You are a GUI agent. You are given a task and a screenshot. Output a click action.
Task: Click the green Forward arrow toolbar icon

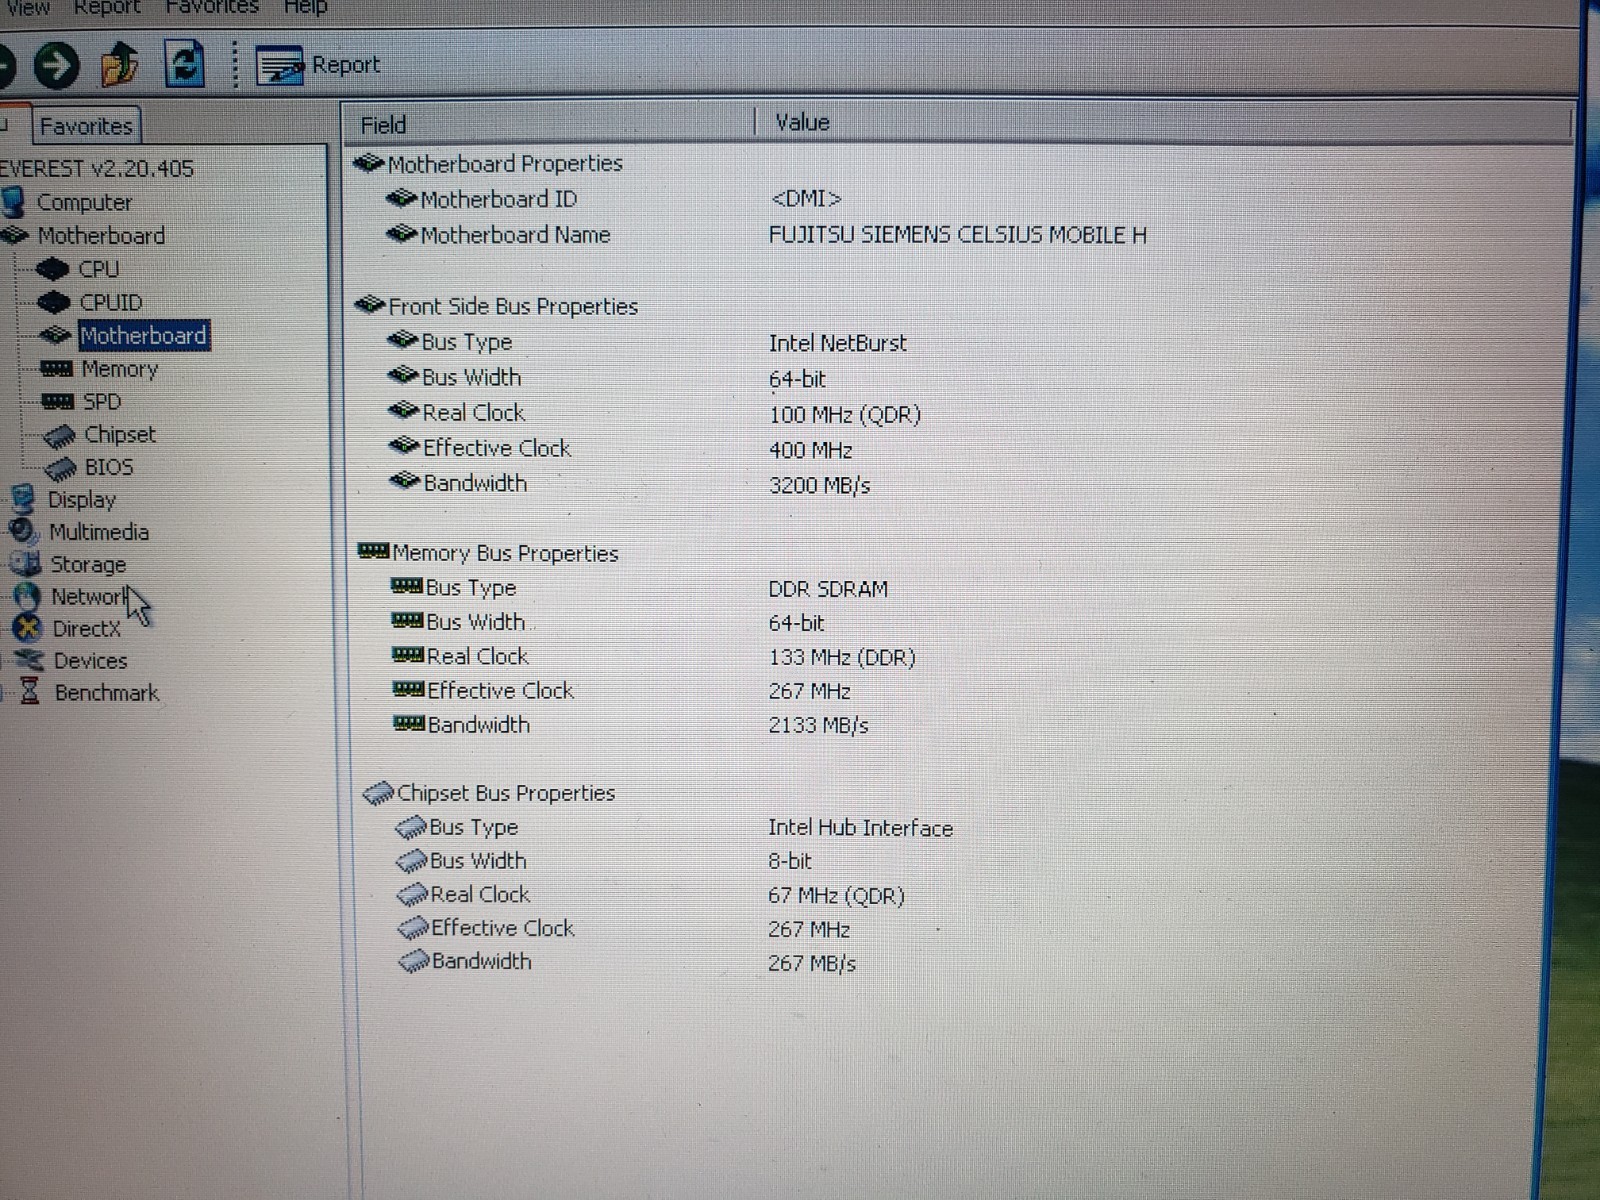click(x=57, y=66)
